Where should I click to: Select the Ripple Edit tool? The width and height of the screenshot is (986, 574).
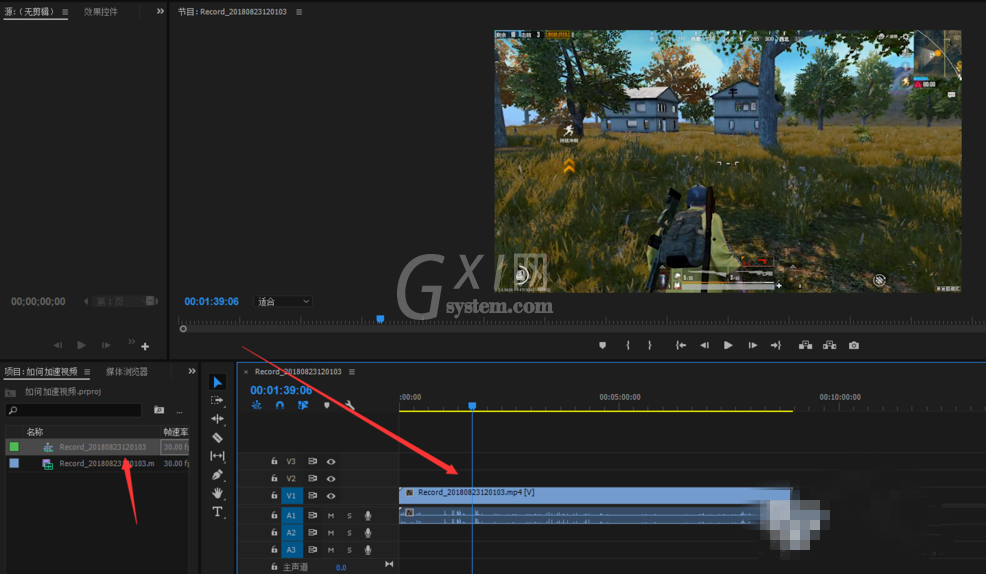[x=217, y=419]
